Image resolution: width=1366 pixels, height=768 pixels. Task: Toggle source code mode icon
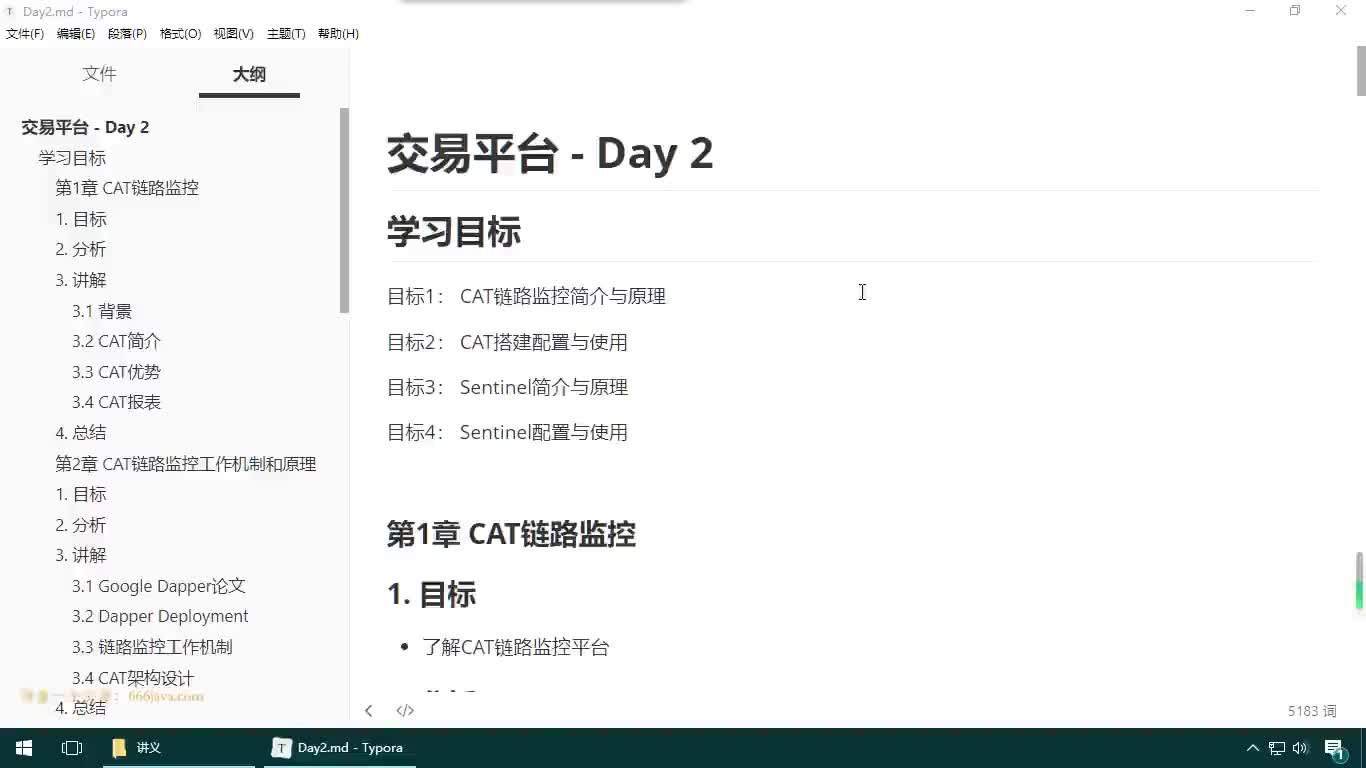tap(405, 711)
